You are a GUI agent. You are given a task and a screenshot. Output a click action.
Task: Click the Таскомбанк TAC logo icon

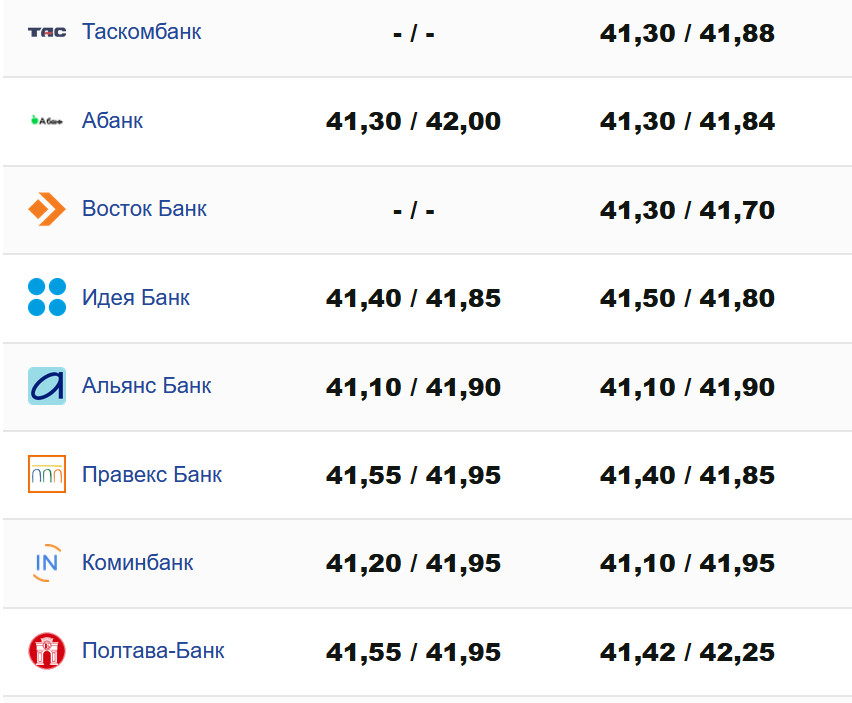(47, 32)
